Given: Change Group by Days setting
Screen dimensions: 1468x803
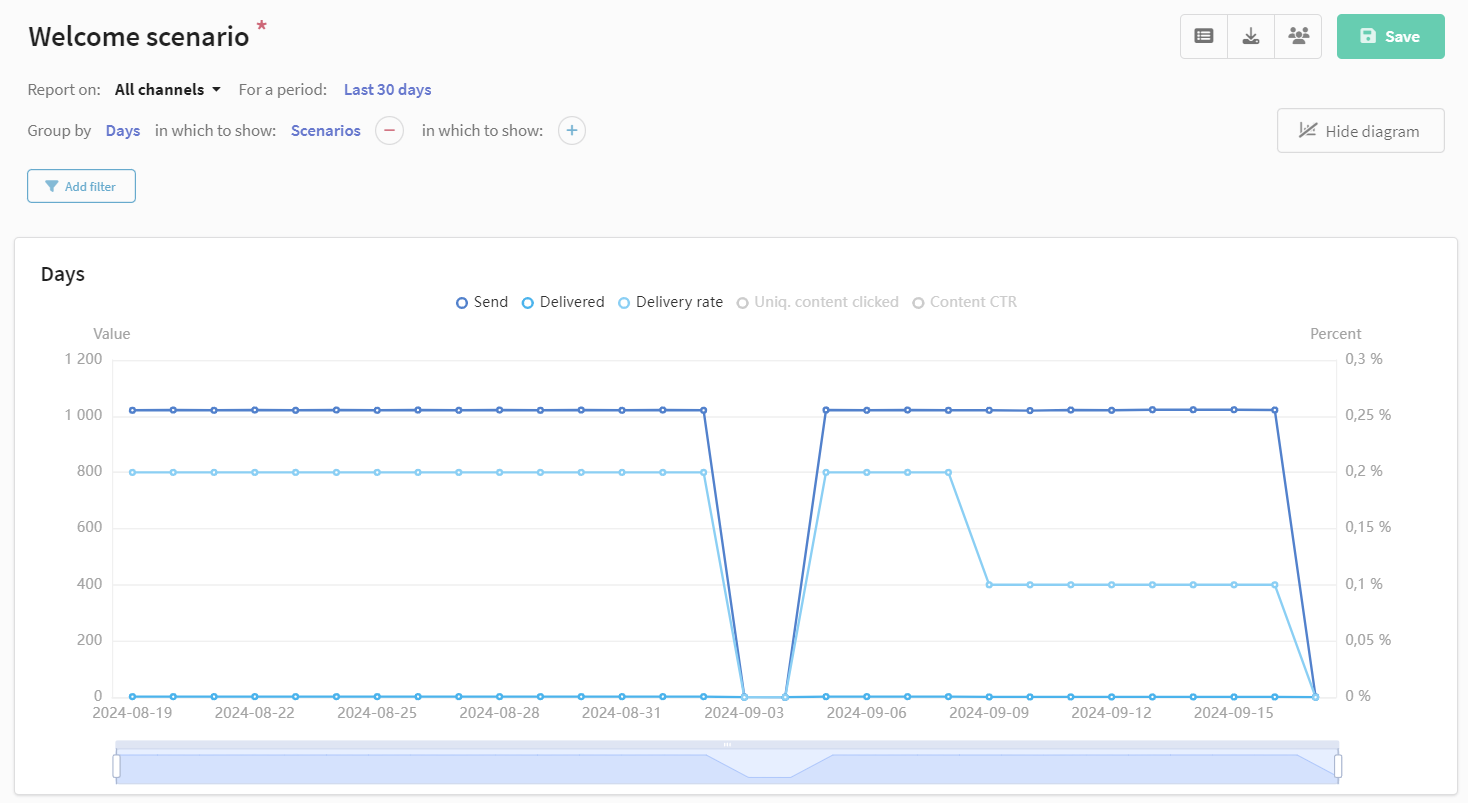Looking at the screenshot, I should (x=123, y=130).
